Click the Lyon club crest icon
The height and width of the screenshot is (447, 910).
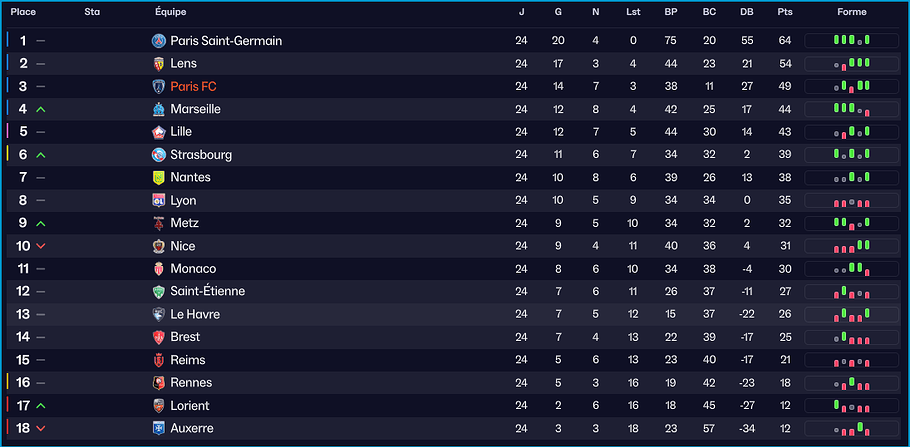coord(158,200)
